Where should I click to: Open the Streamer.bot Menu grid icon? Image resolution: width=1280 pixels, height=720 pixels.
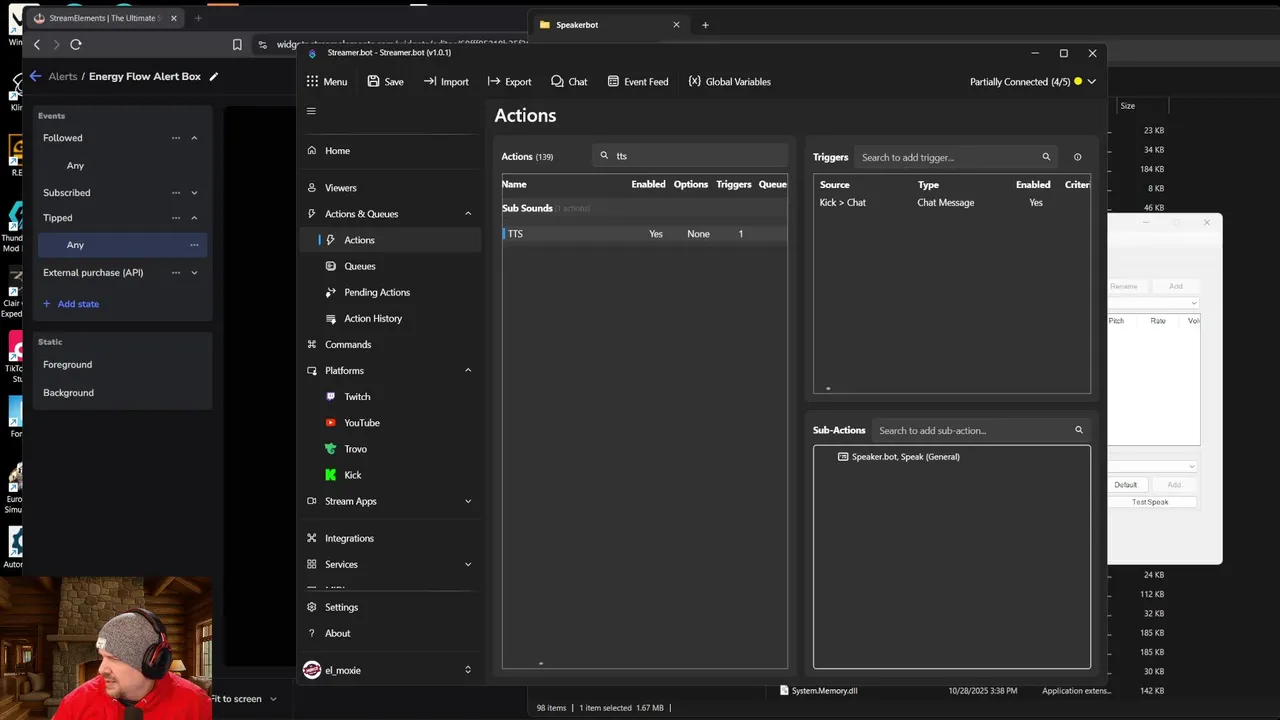pyautogui.click(x=312, y=82)
